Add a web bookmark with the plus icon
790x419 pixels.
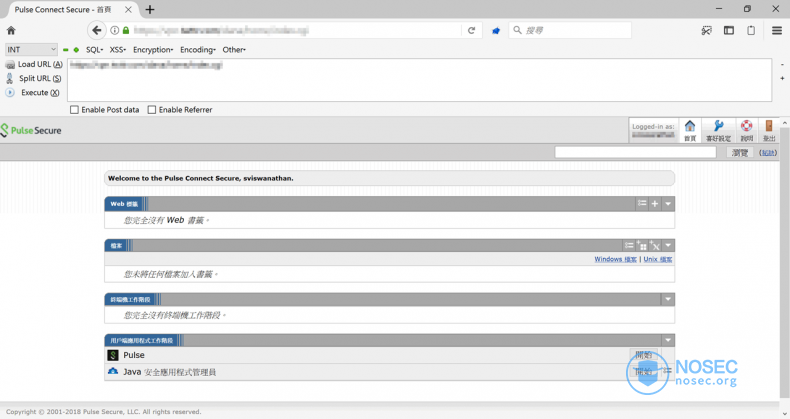654,204
